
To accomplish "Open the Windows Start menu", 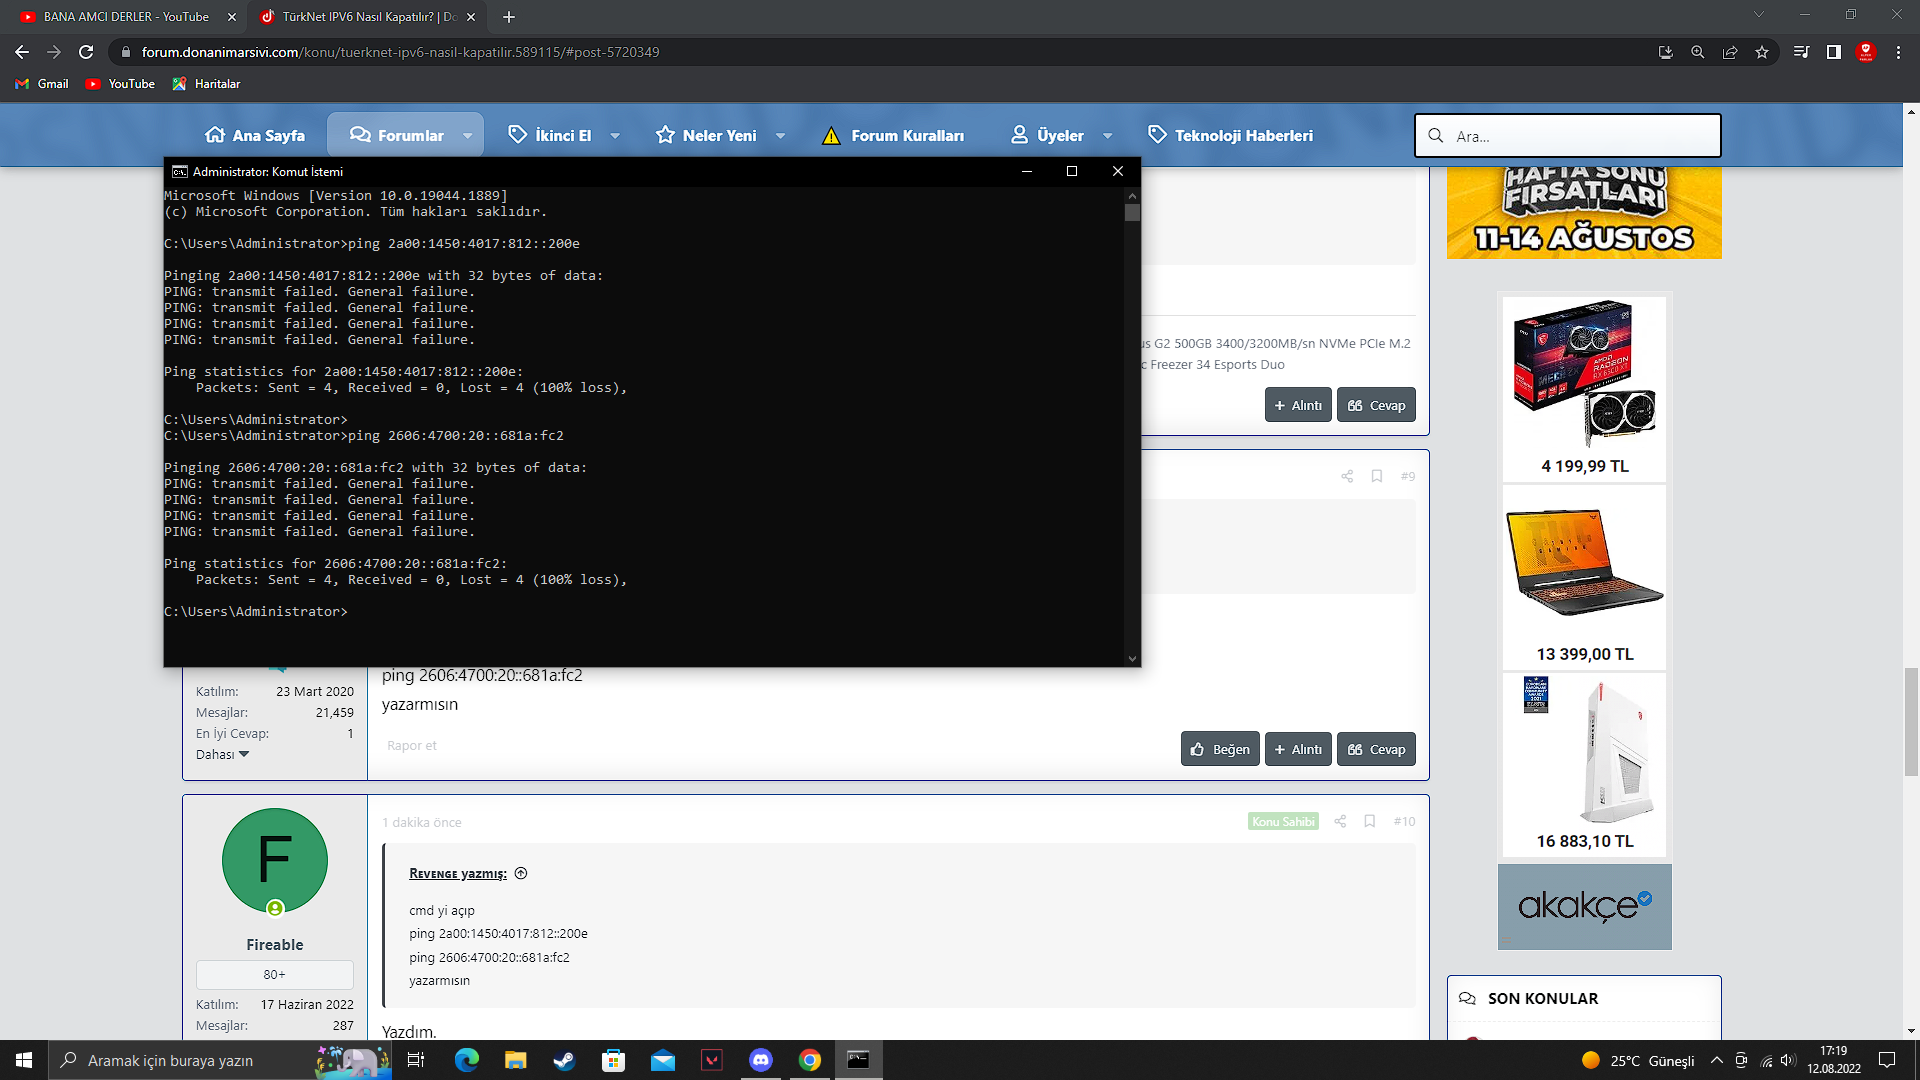I will pos(24,1060).
